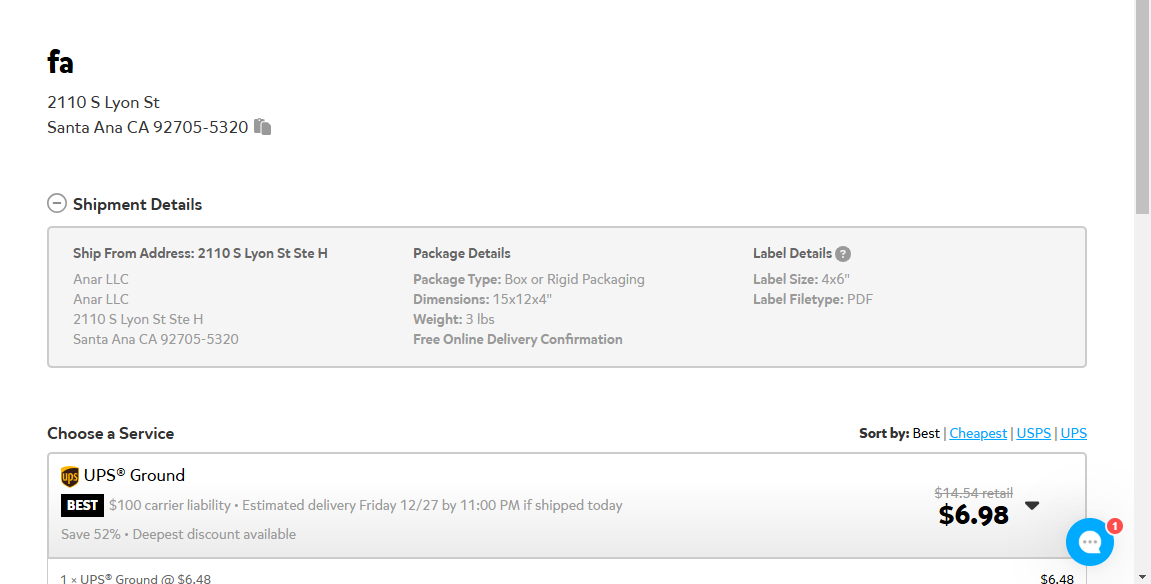Click the 1 × UPS Ground line item
The image size is (1151, 584).
coord(136,578)
